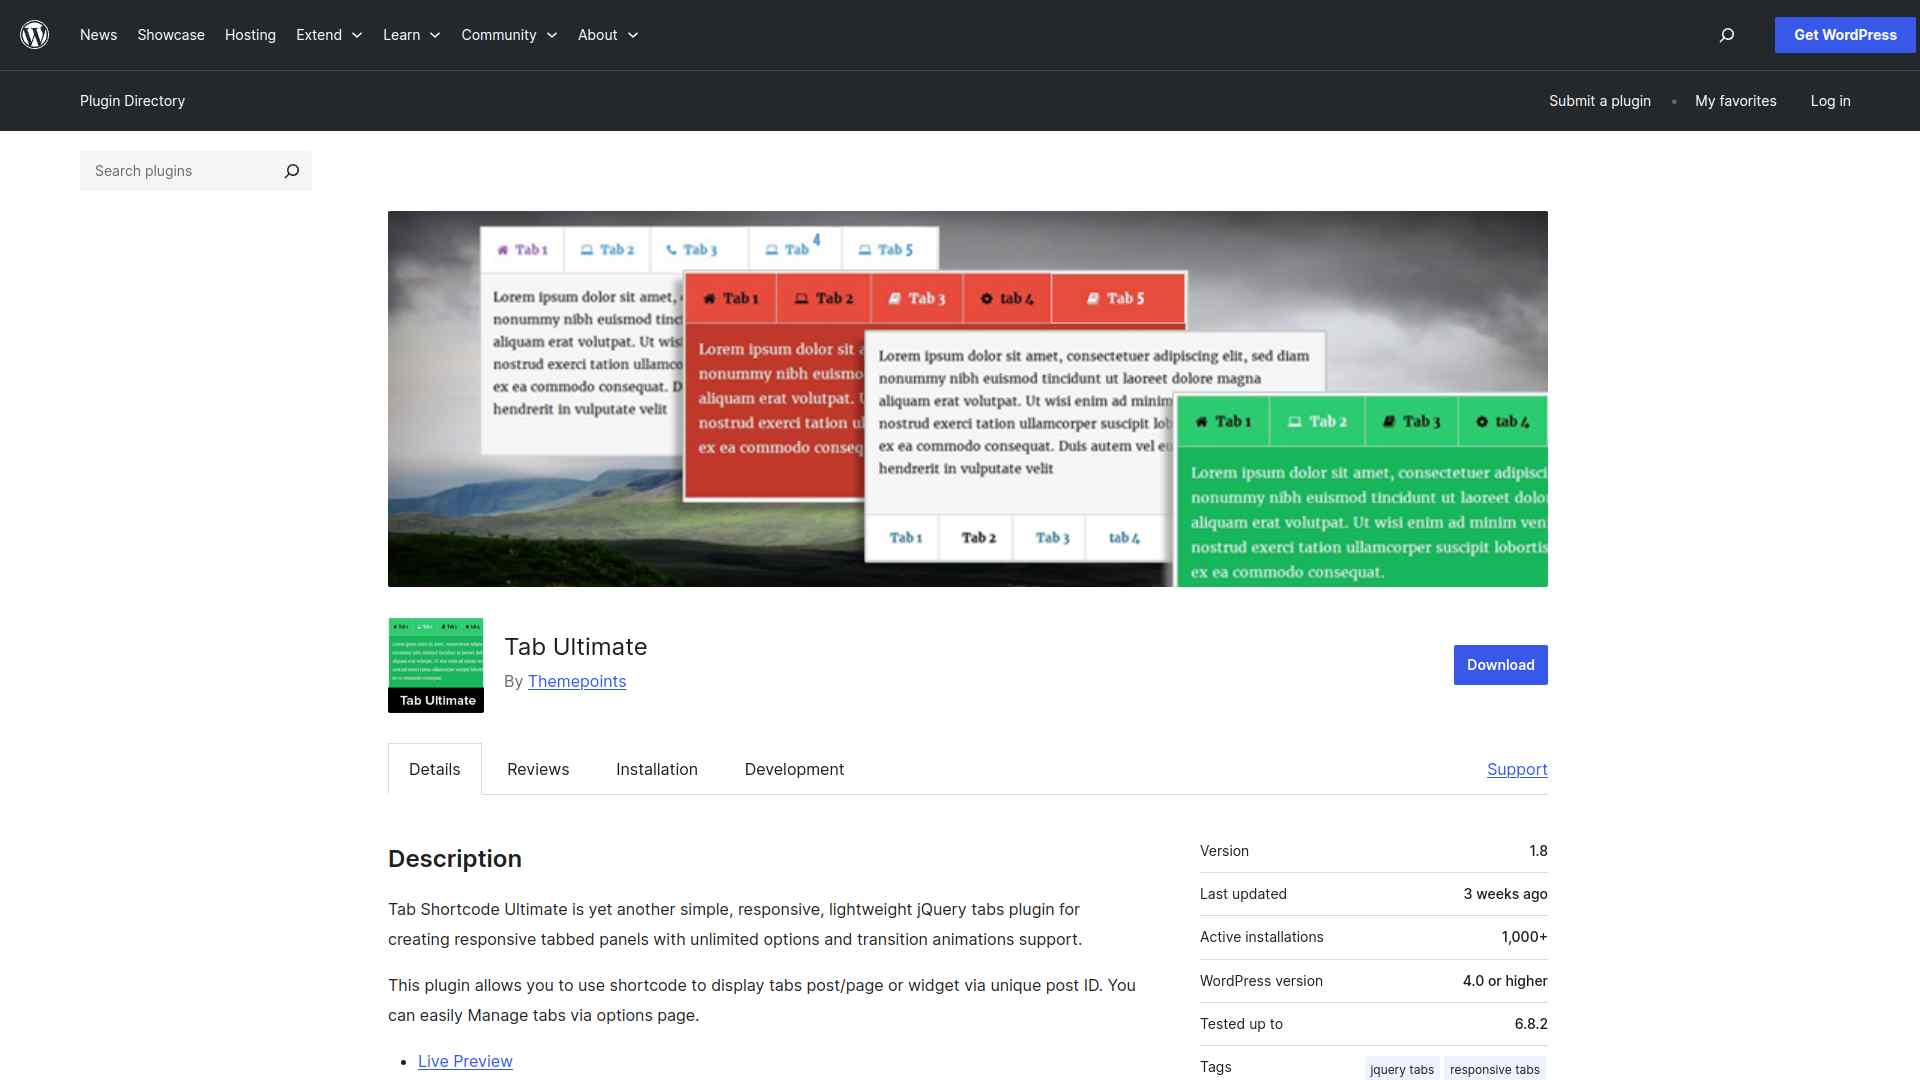Click the Support link
Viewport: 1920px width, 1080px height.
pos(1517,769)
